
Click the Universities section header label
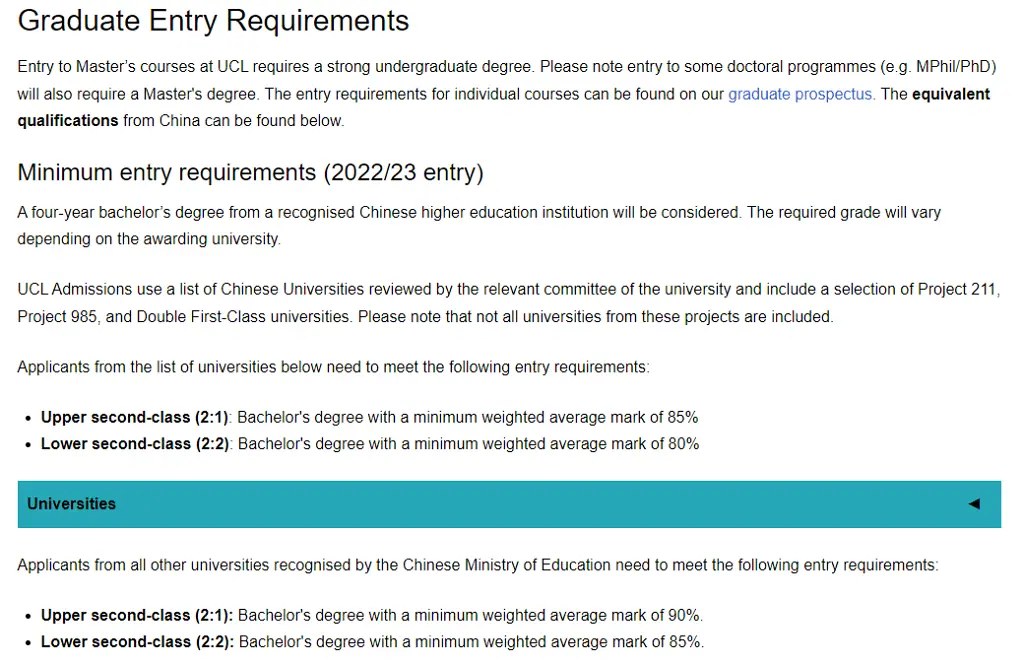coord(71,504)
